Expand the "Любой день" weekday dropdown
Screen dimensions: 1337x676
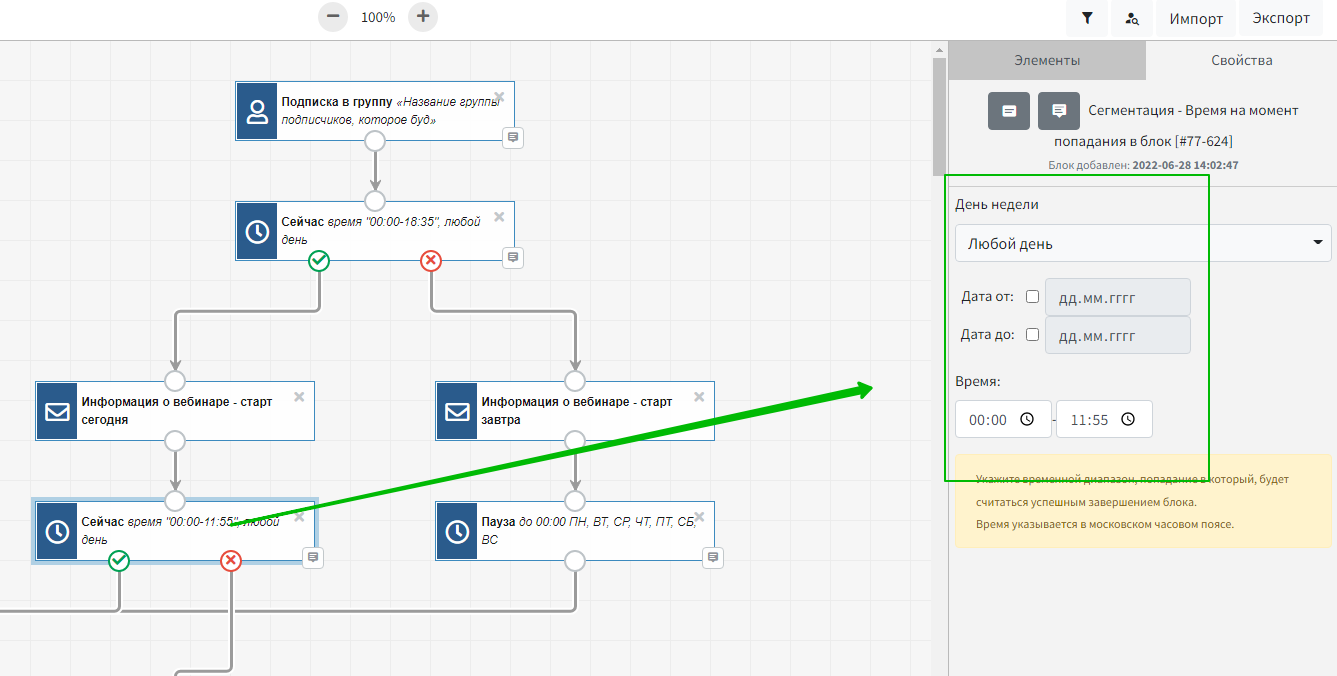[x=1142, y=243]
